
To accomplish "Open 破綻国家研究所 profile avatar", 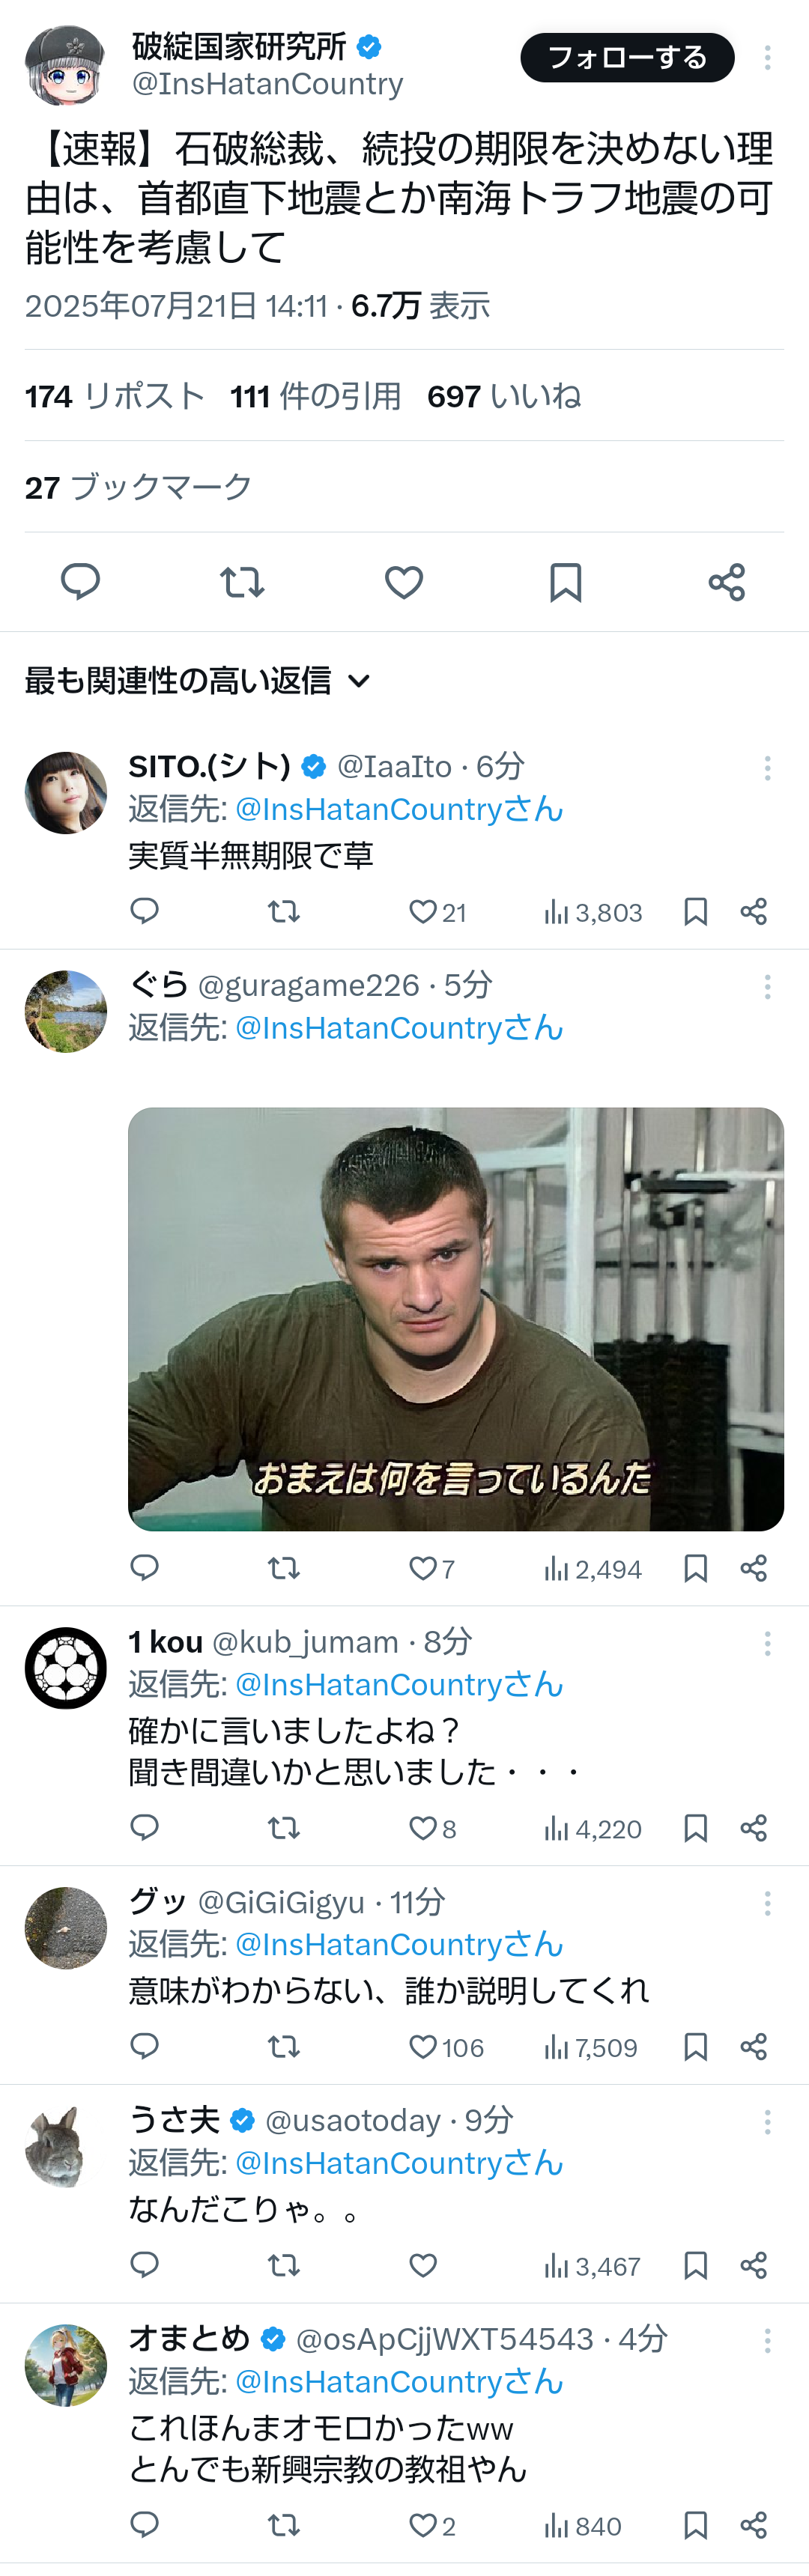I will 65,65.
